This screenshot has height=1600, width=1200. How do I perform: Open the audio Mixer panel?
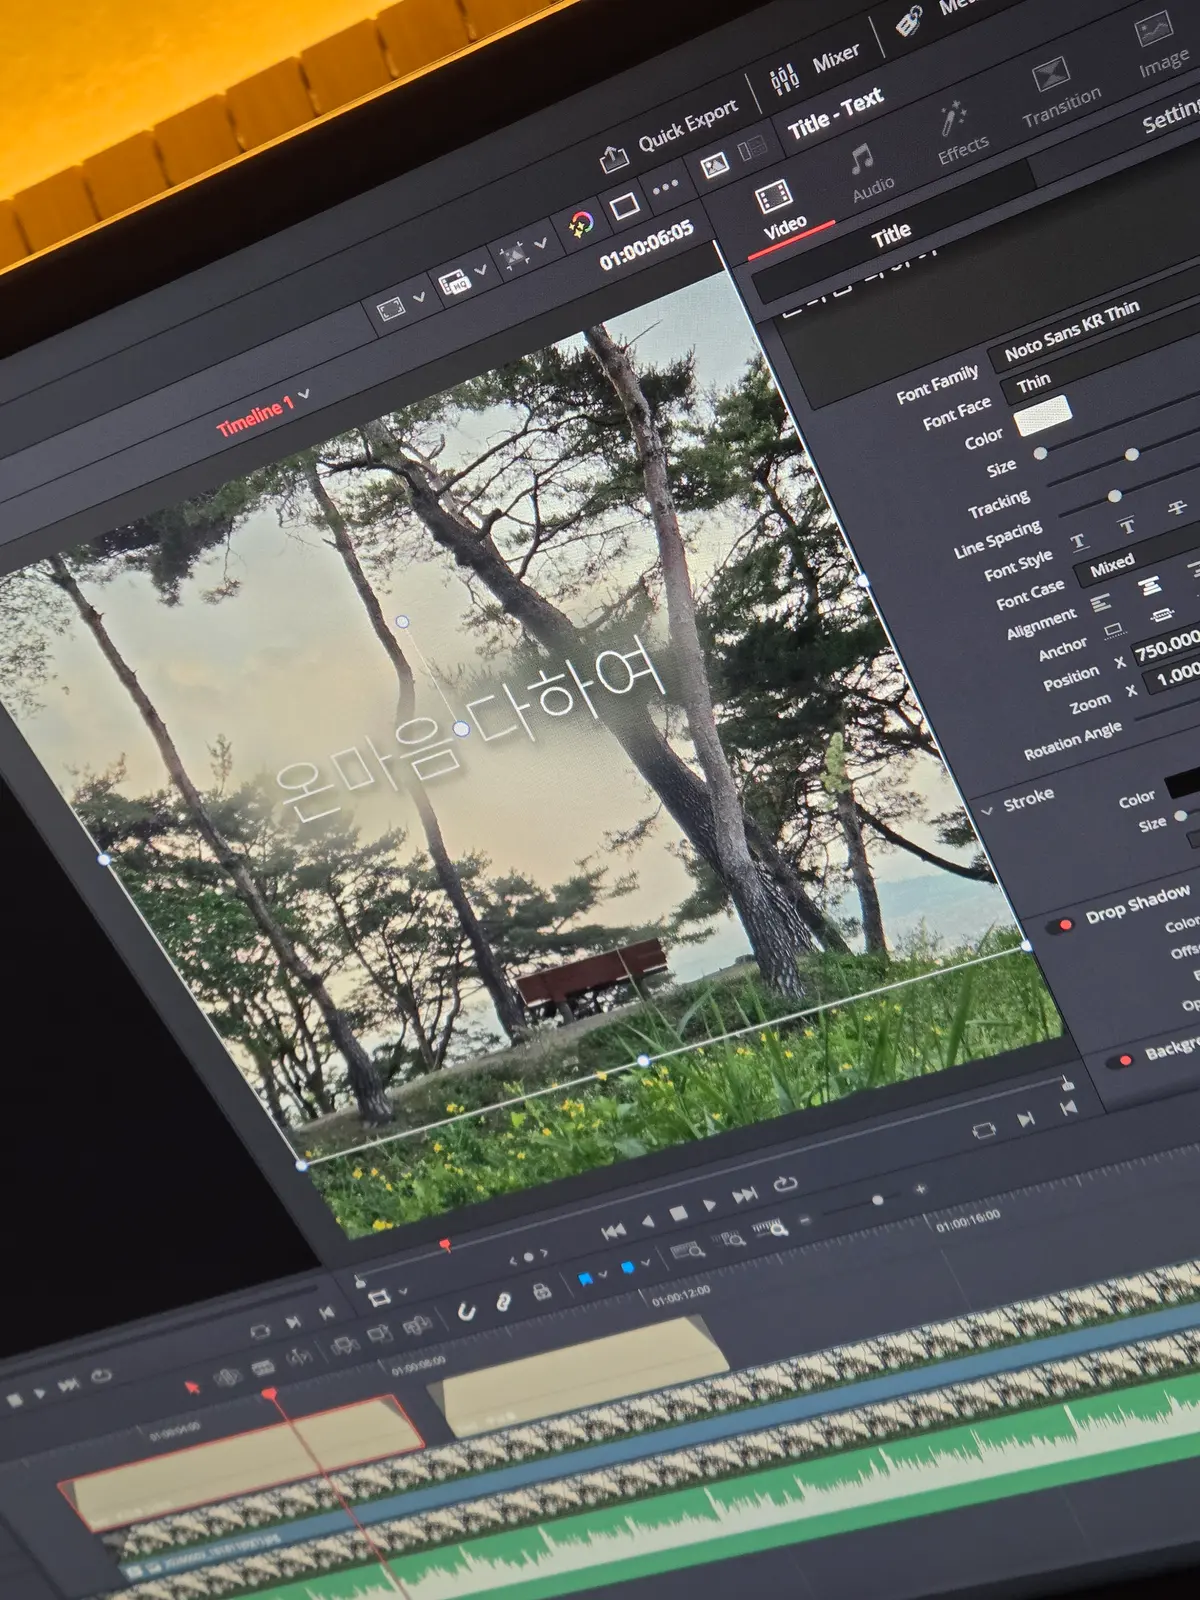pyautogui.click(x=814, y=67)
